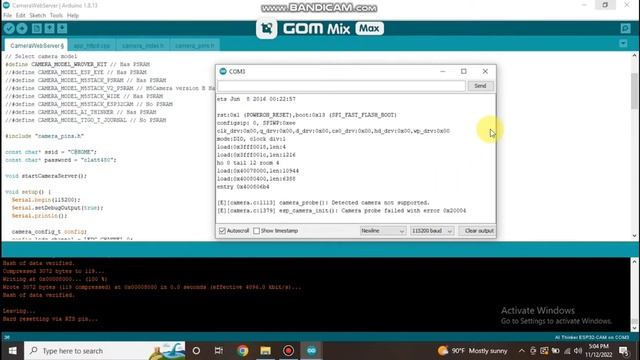Open the 5:04 PM clock and date
Image resolution: width=640 pixels, height=360 pixels.
[599, 351]
